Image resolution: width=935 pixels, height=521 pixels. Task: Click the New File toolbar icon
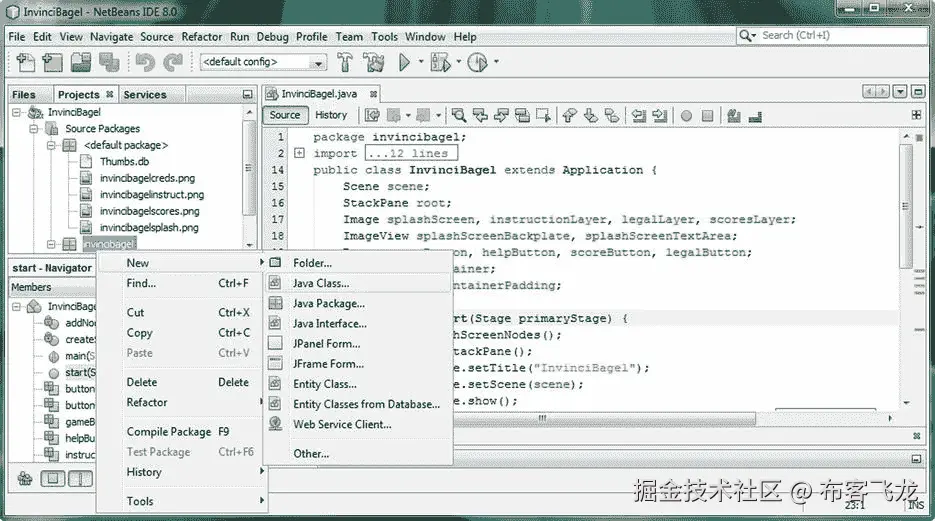point(26,62)
